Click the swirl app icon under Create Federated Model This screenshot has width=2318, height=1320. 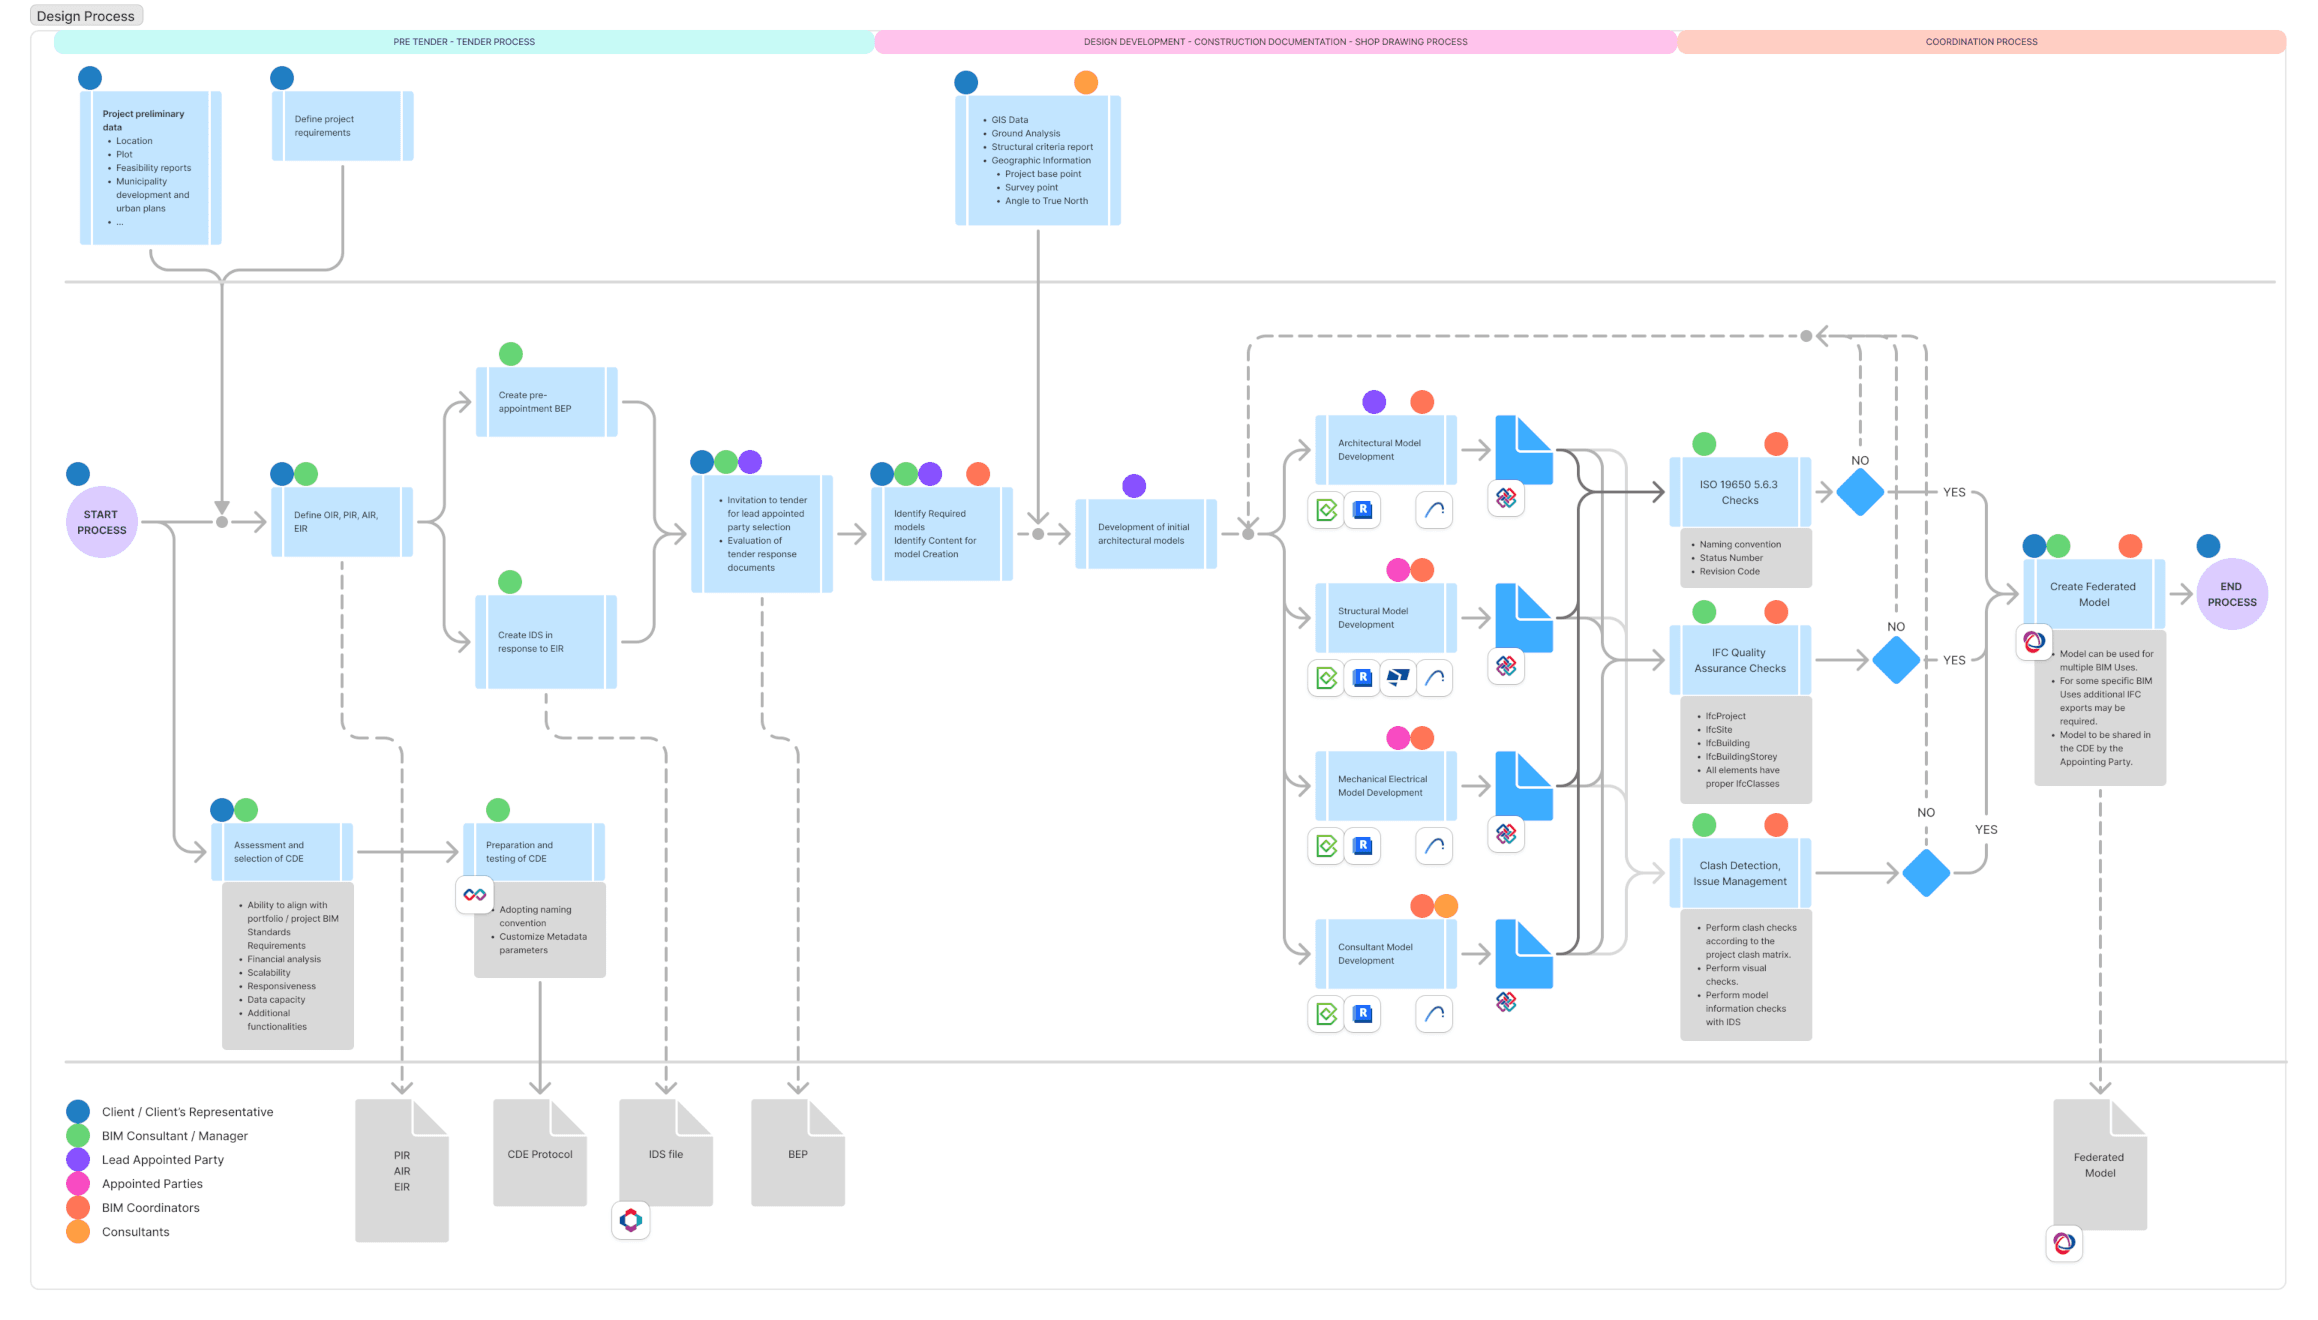2033,642
